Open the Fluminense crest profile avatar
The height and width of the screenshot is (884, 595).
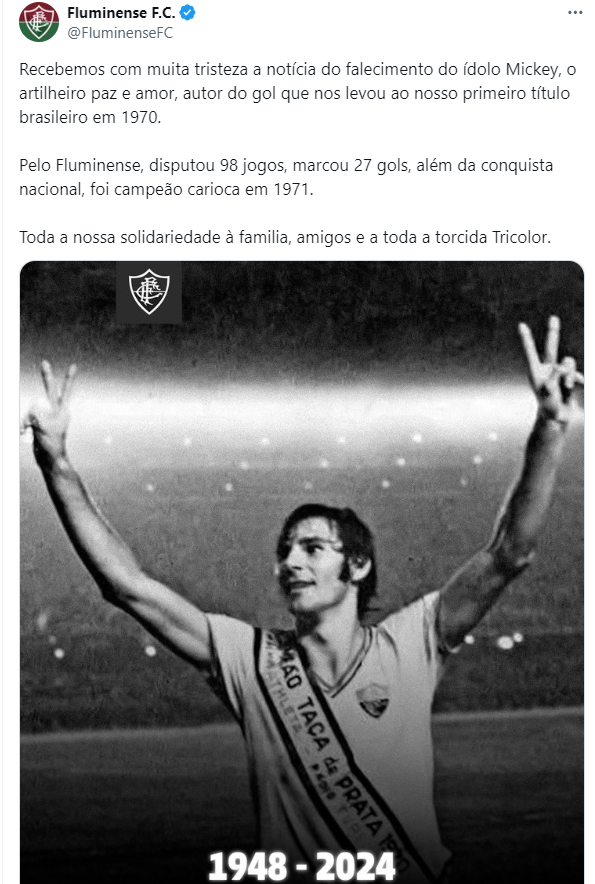38,22
